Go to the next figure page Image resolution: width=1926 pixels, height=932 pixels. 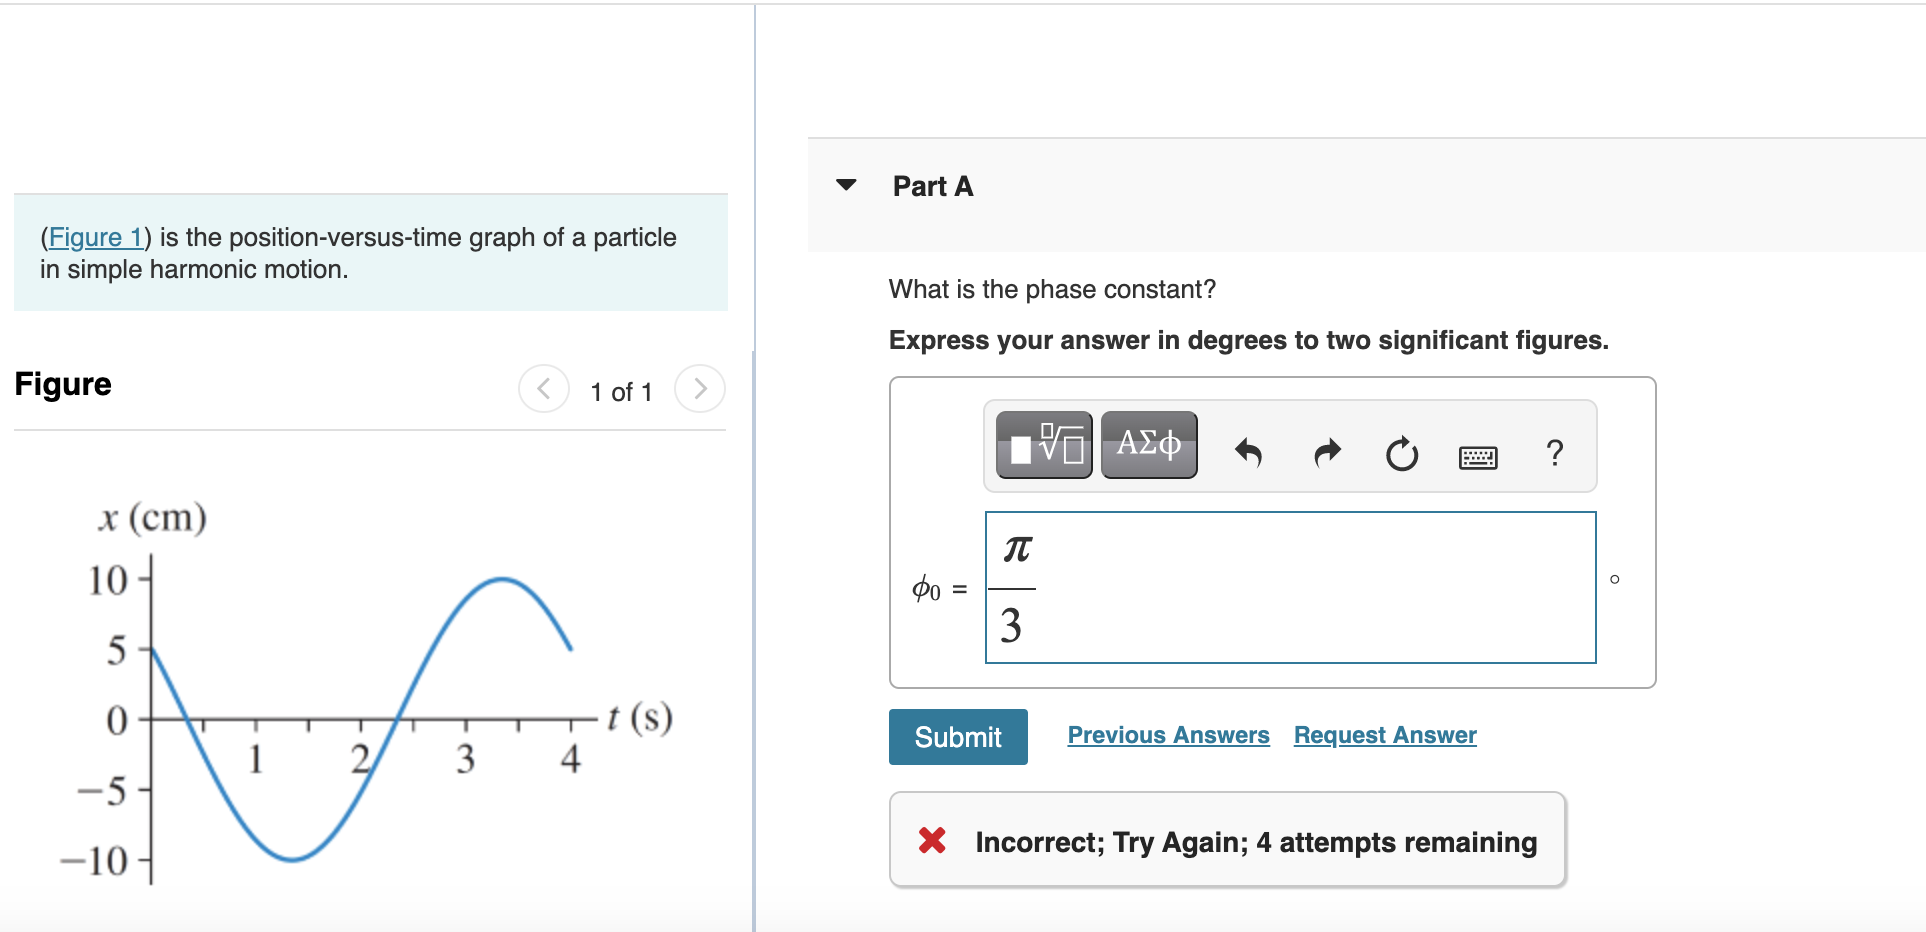click(700, 389)
